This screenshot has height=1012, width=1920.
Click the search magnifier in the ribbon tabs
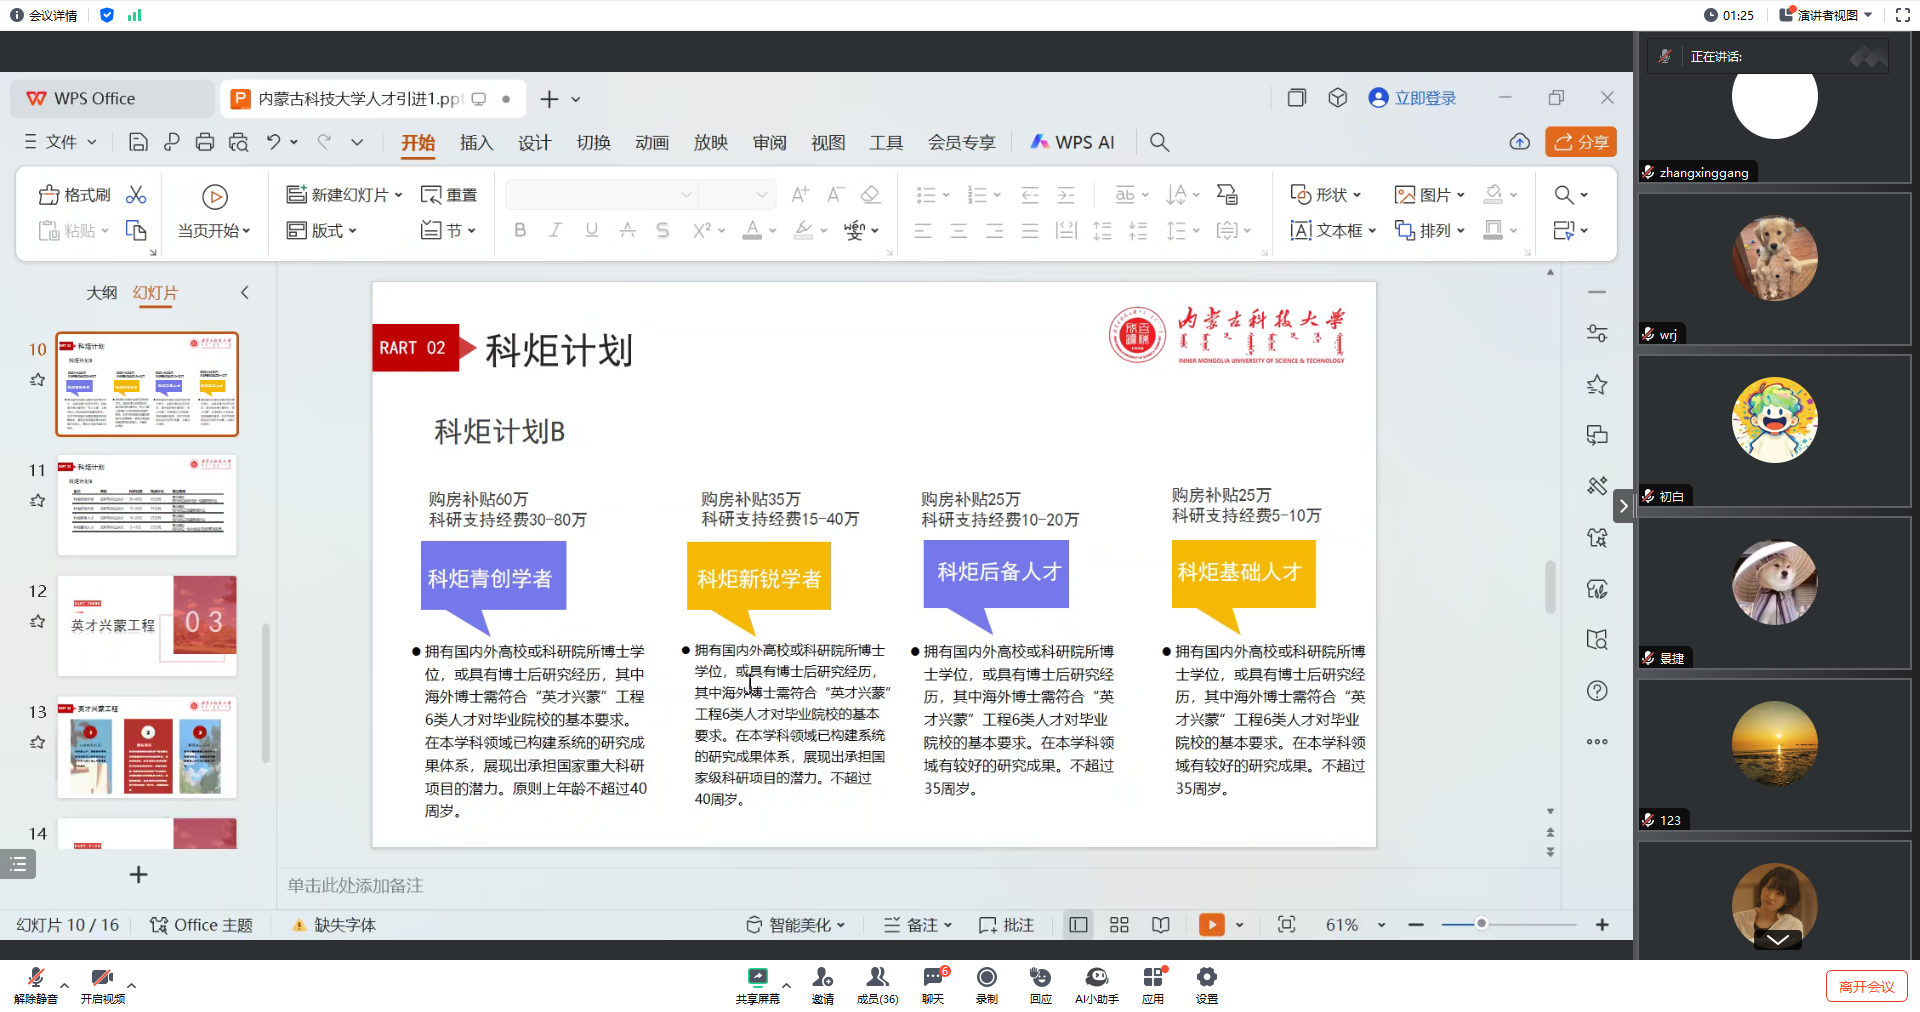coord(1159,142)
